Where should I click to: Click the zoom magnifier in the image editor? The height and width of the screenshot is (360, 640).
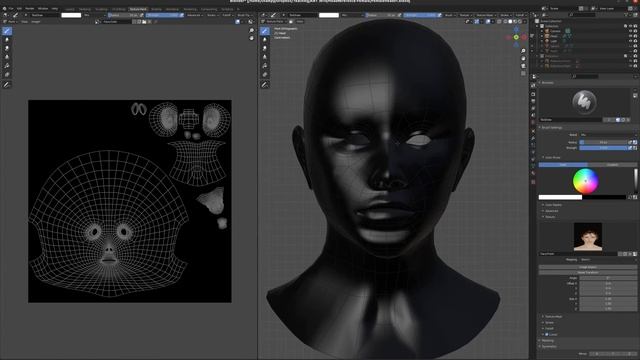coord(251,31)
